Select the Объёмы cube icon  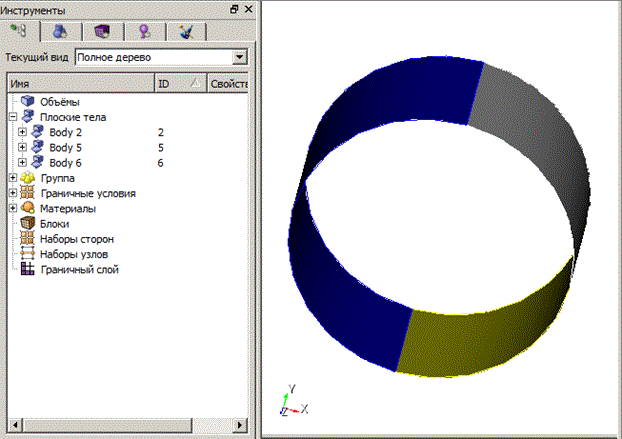(x=28, y=102)
